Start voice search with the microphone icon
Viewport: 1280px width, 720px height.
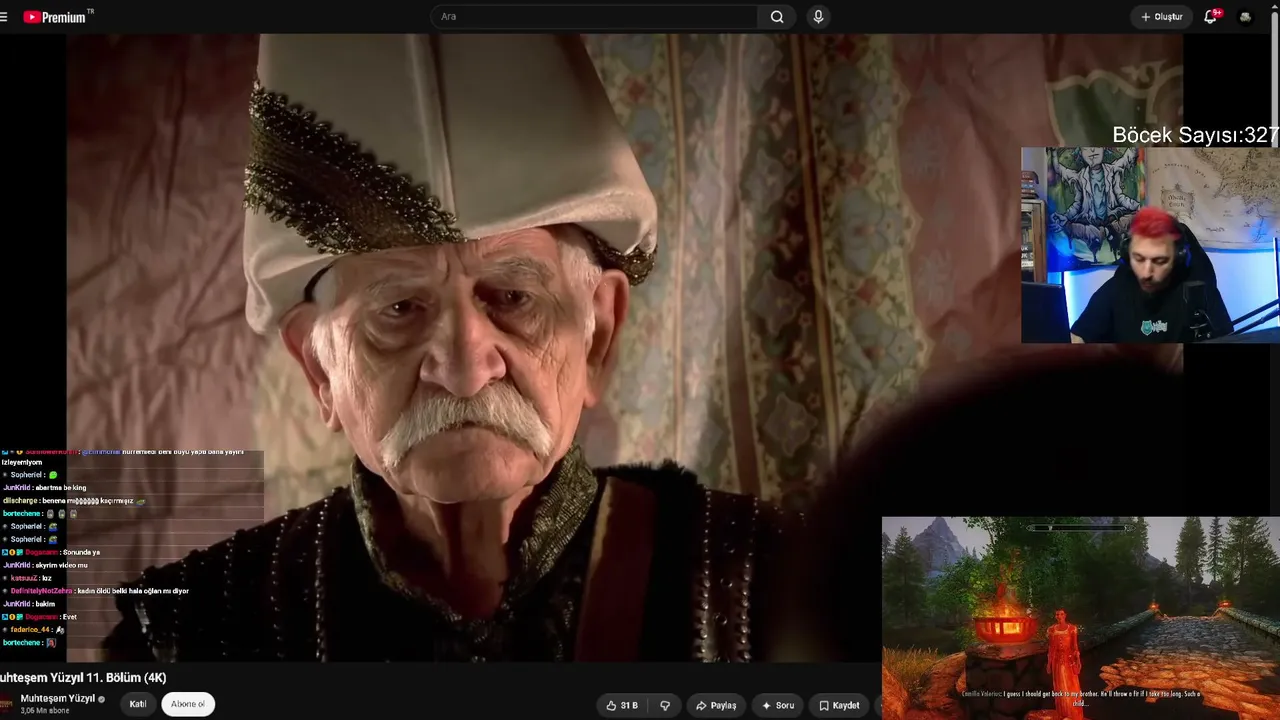818,17
